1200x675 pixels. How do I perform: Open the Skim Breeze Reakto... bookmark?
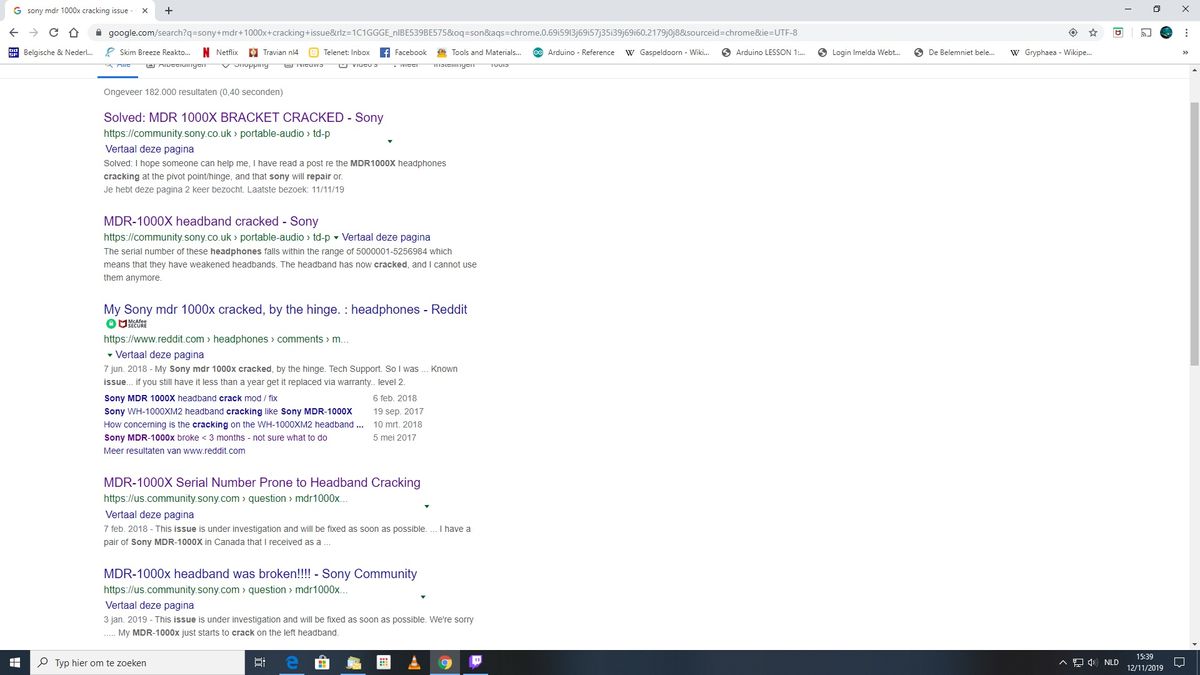148,52
